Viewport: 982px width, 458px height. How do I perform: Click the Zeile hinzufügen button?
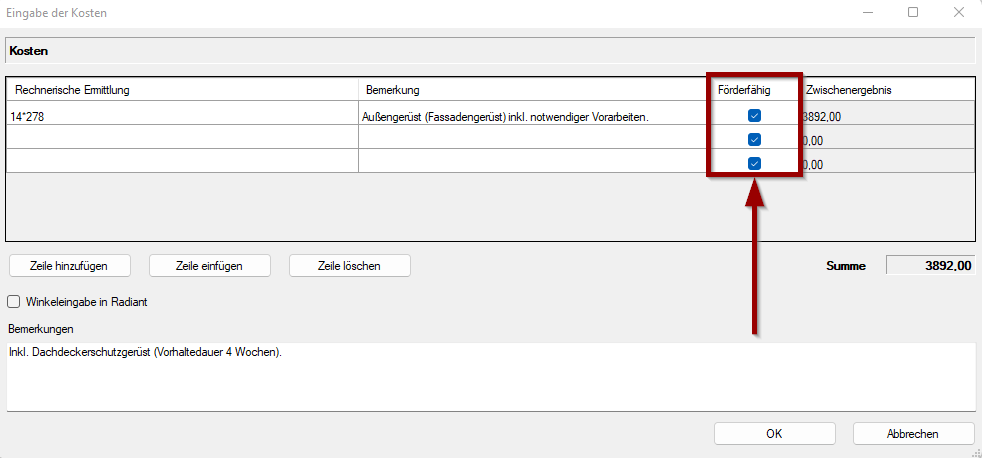[x=69, y=265]
